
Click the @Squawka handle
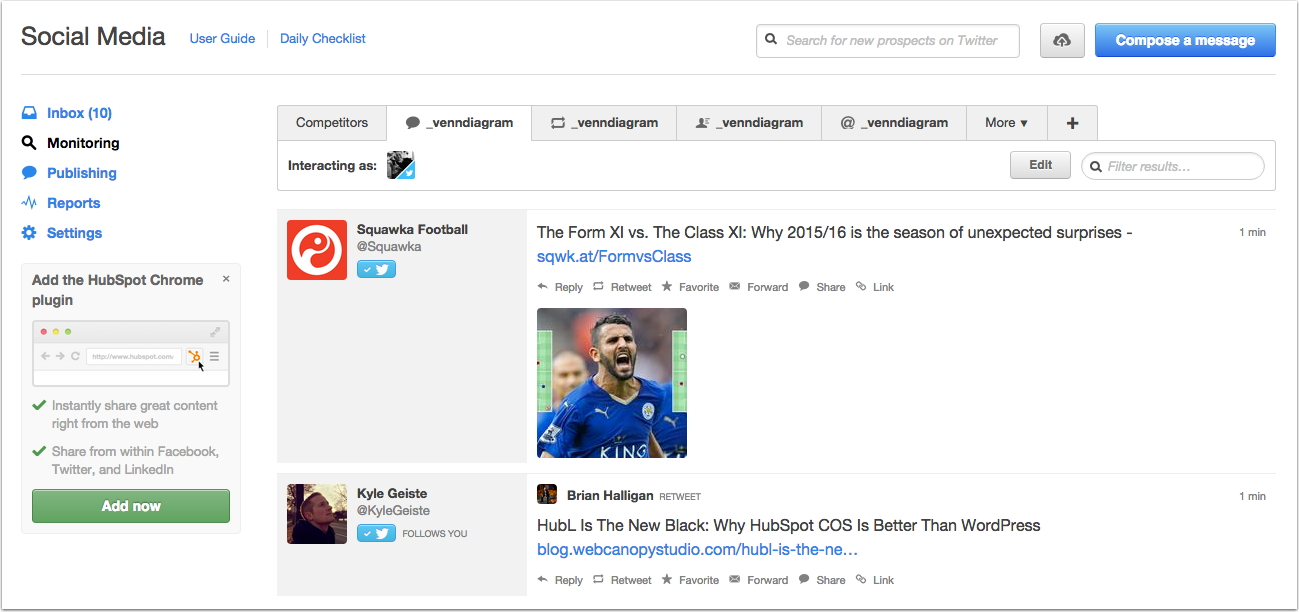(389, 246)
